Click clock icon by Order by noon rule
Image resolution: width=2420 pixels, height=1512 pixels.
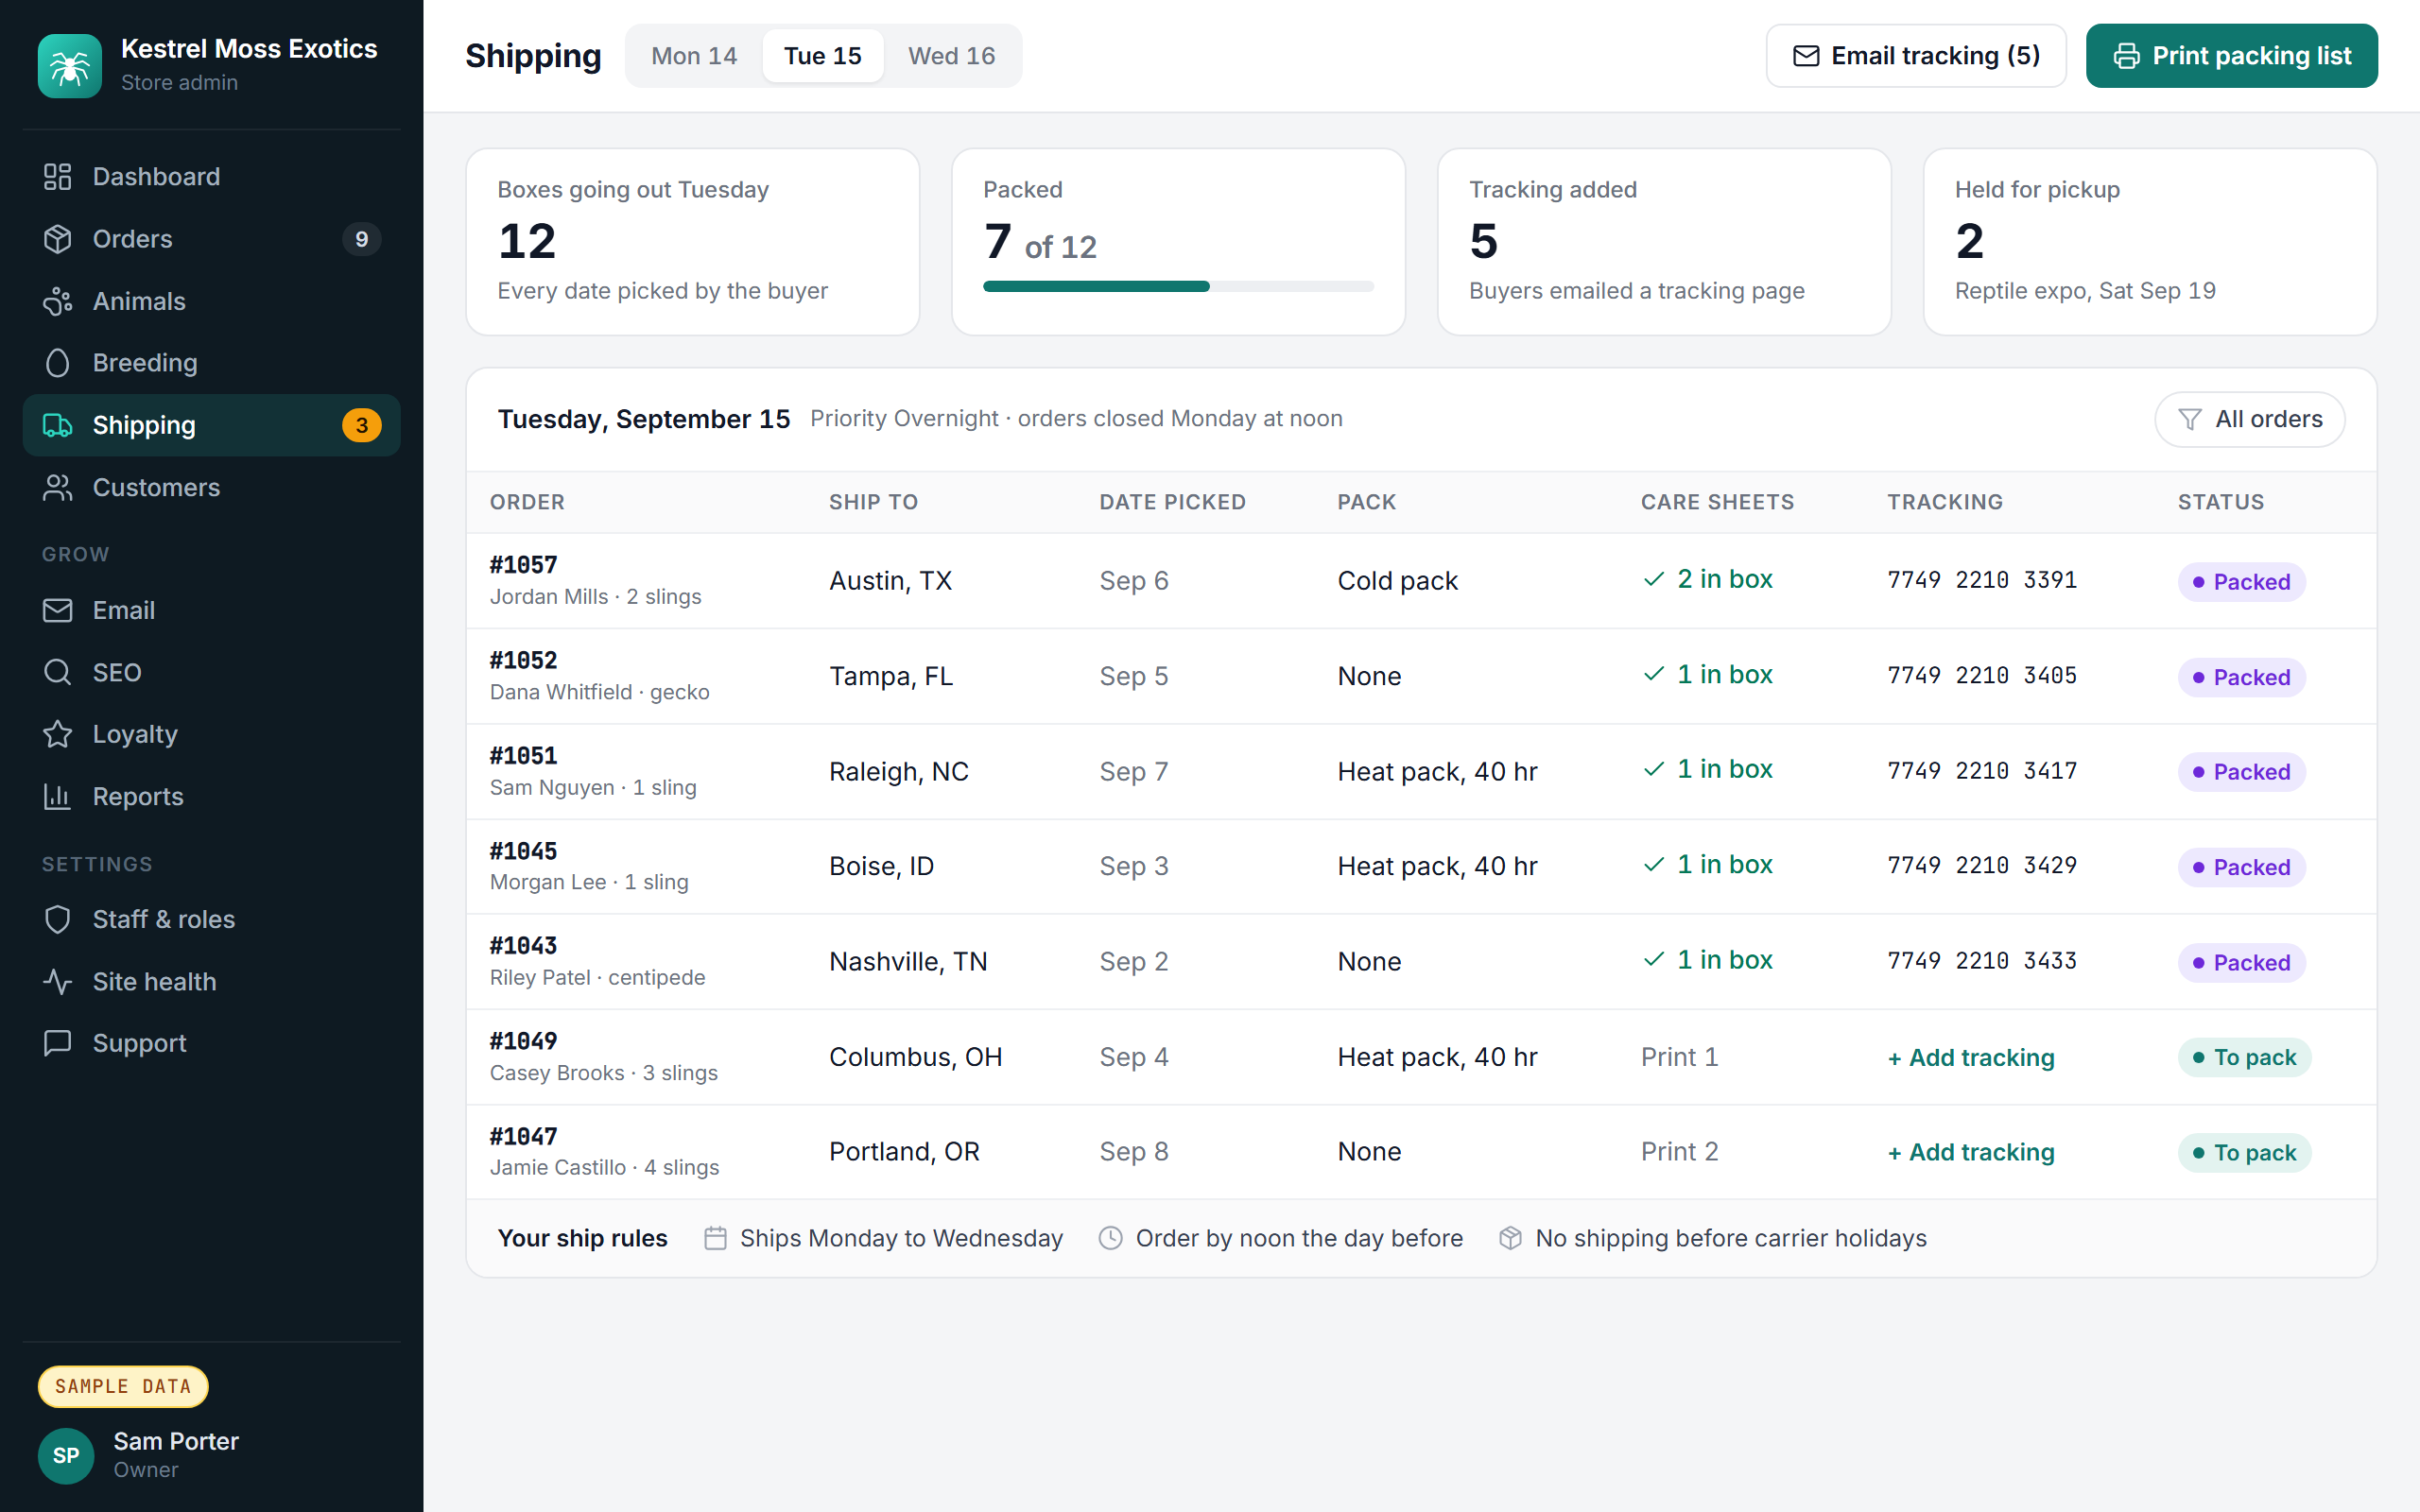1111,1238
